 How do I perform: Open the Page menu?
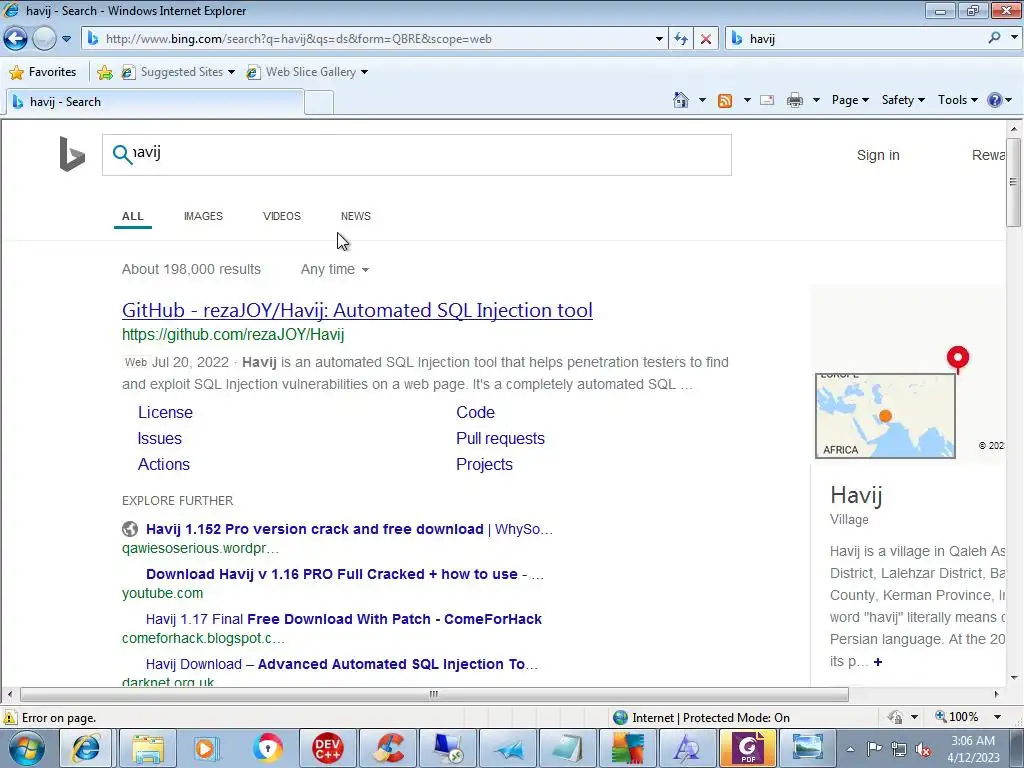pyautogui.click(x=850, y=100)
